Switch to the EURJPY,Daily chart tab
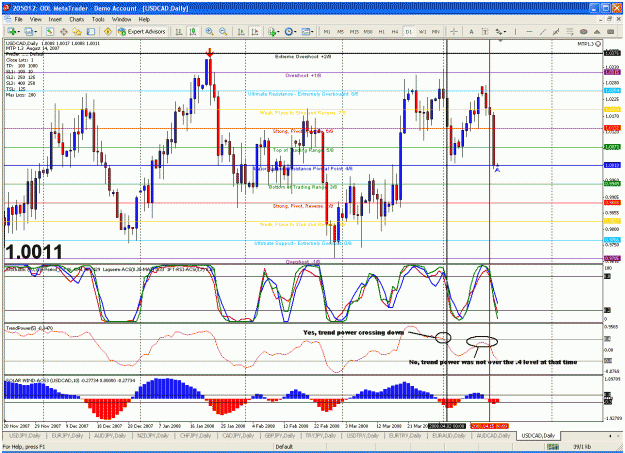The height and width of the screenshot is (453, 625). pos(67,436)
